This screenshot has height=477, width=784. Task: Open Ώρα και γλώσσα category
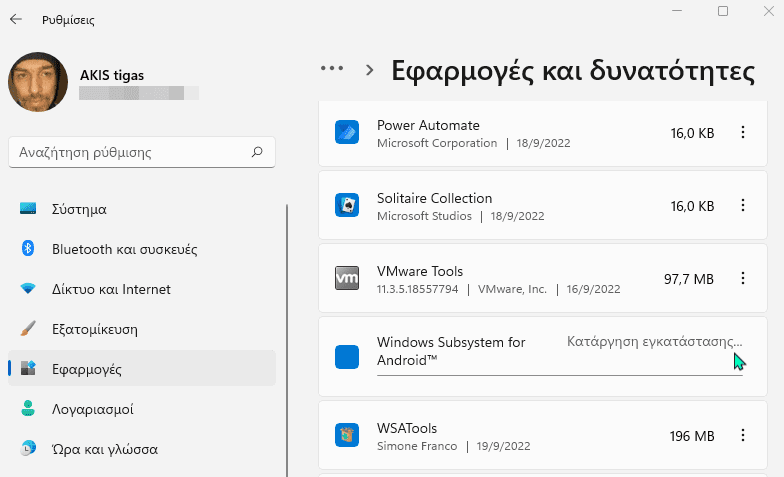(142, 449)
